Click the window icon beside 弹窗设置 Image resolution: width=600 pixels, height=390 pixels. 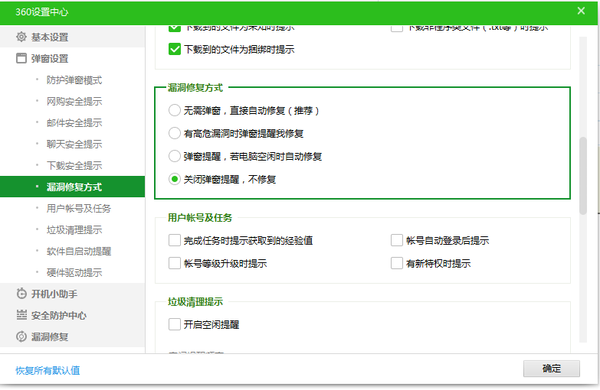[21, 58]
